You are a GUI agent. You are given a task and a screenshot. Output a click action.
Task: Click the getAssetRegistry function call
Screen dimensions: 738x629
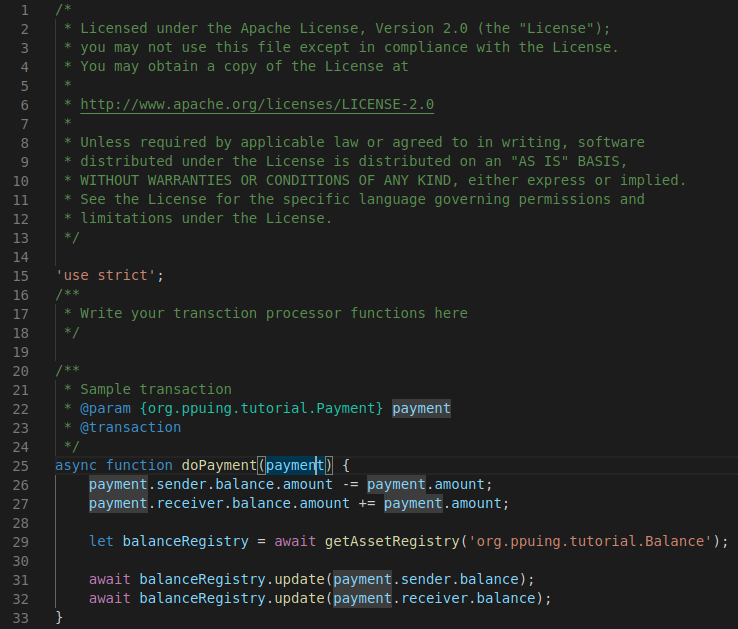pos(392,541)
